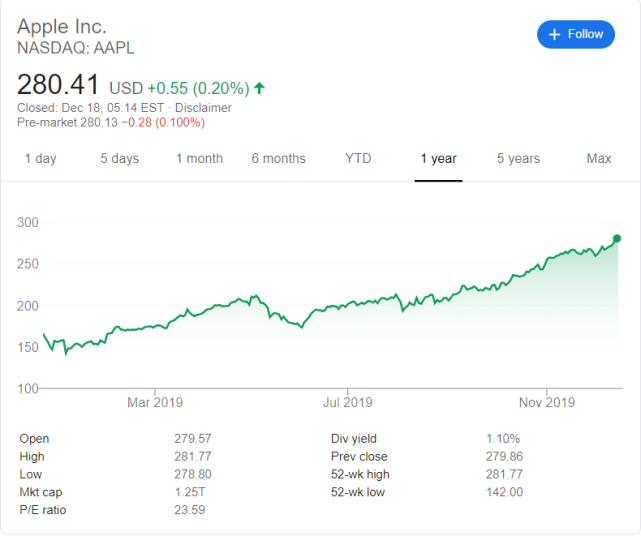Click the 280.41 current price
Viewport: 641px width, 536px height.
pos(58,84)
